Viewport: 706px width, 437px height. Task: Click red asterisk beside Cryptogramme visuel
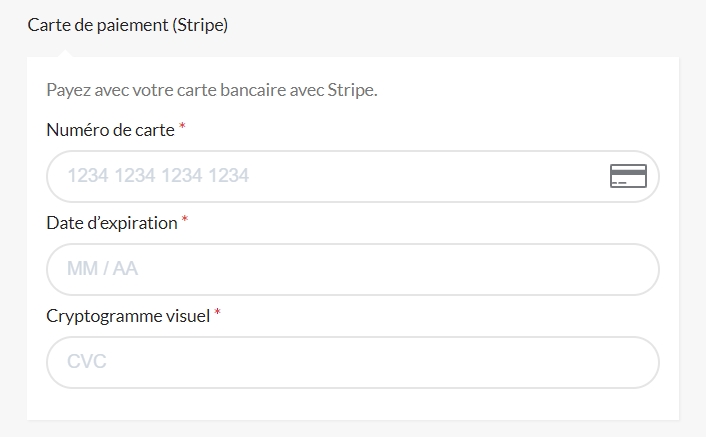[x=217, y=312]
